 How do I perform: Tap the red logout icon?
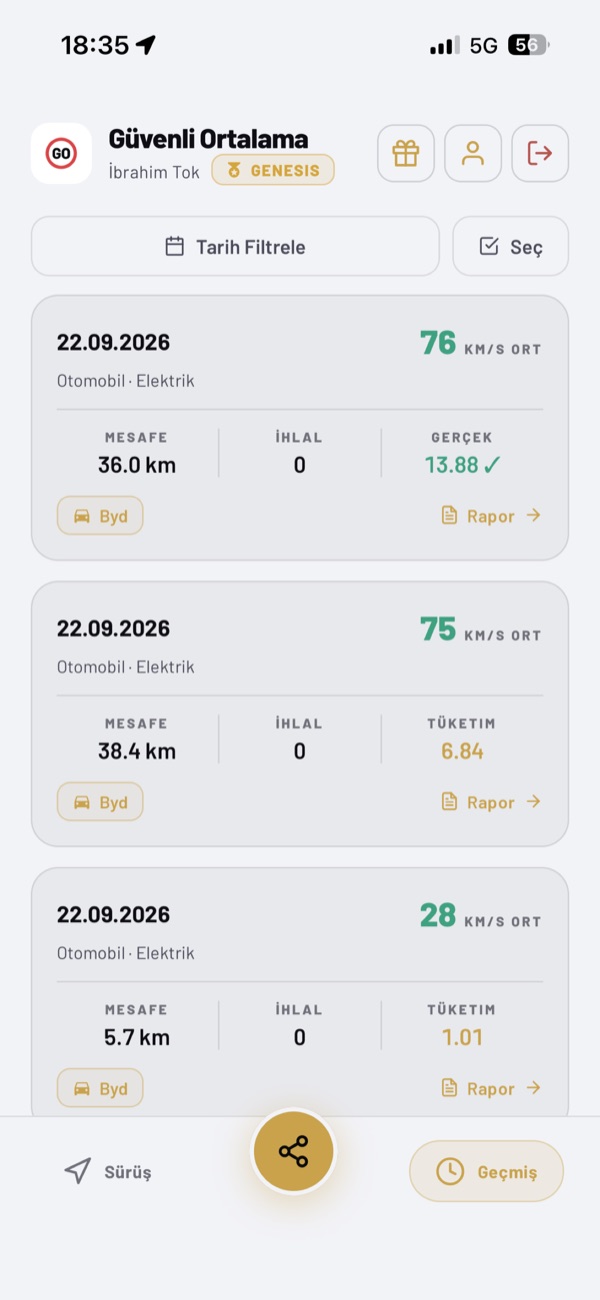(540, 153)
